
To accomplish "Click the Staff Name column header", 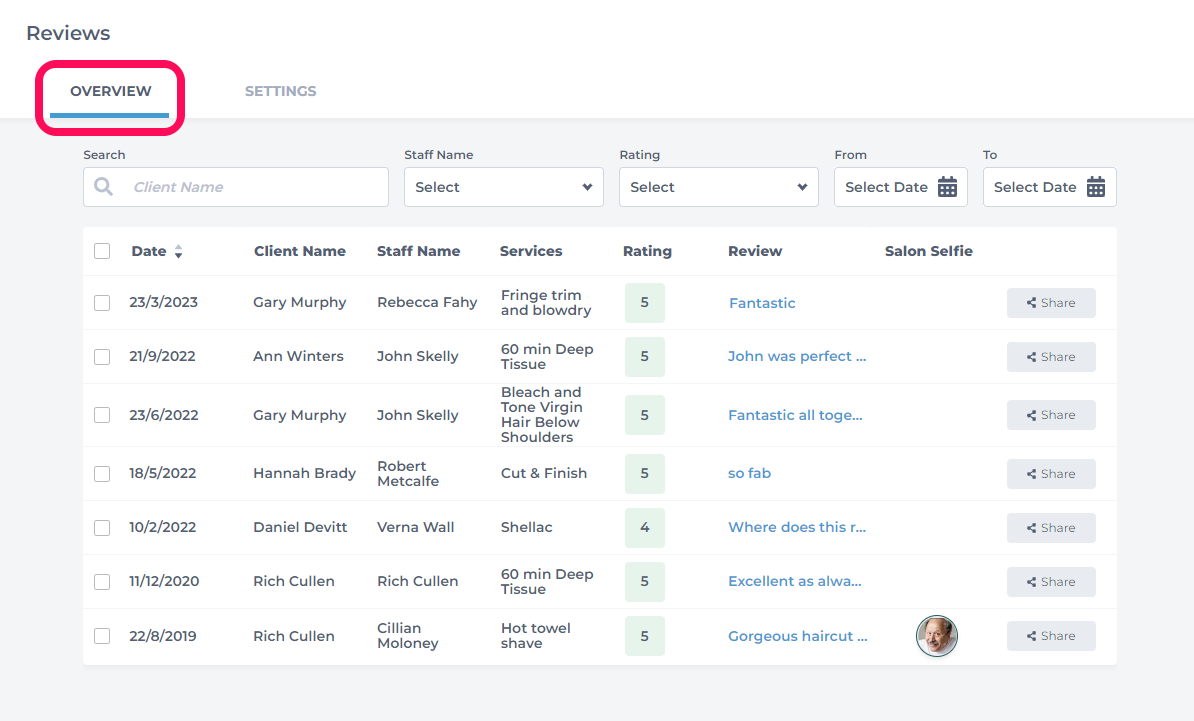I will pos(418,251).
